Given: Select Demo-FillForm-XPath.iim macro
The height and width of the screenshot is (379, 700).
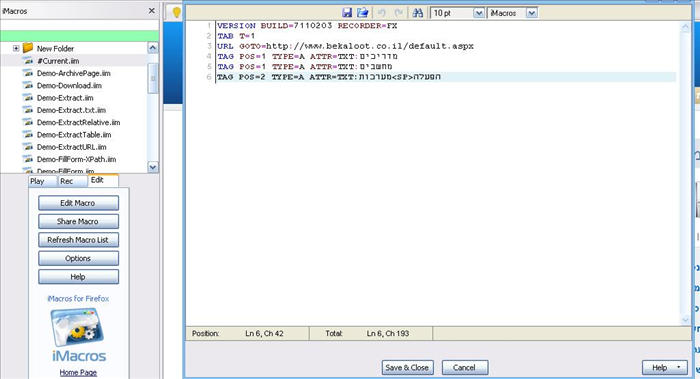Looking at the screenshot, I should coord(76,159).
